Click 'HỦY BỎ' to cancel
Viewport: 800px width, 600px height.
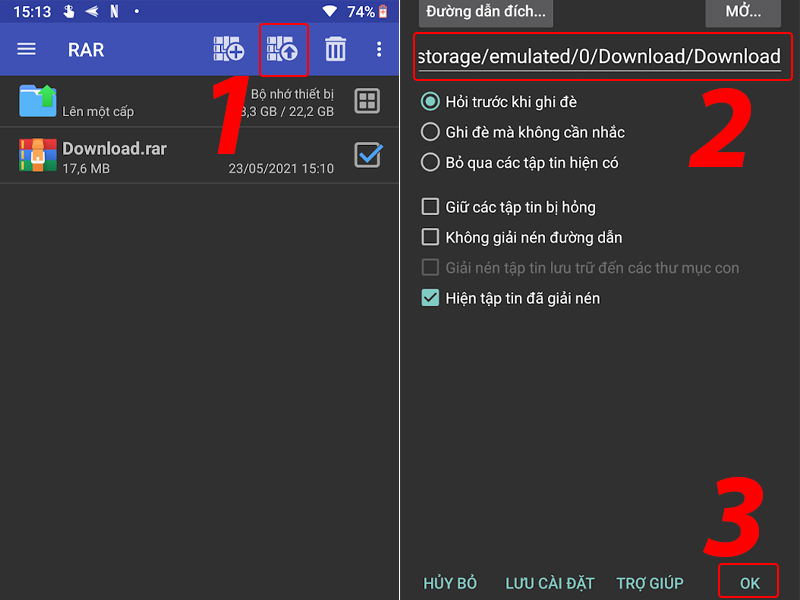(450, 583)
